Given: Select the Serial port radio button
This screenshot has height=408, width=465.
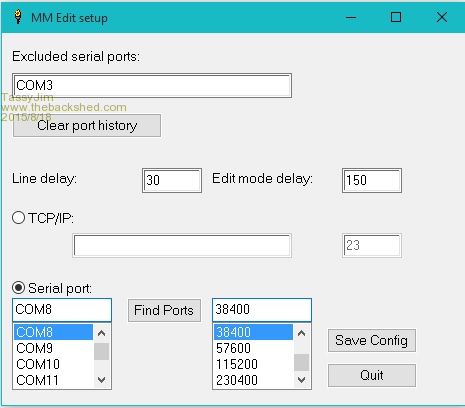Looking at the screenshot, I should [x=18, y=288].
